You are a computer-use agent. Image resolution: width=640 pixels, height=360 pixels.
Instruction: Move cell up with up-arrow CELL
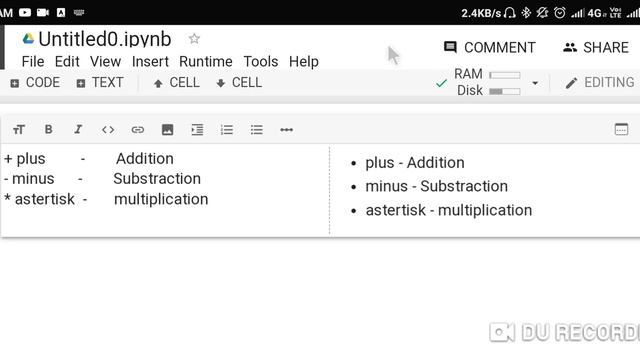pos(177,83)
